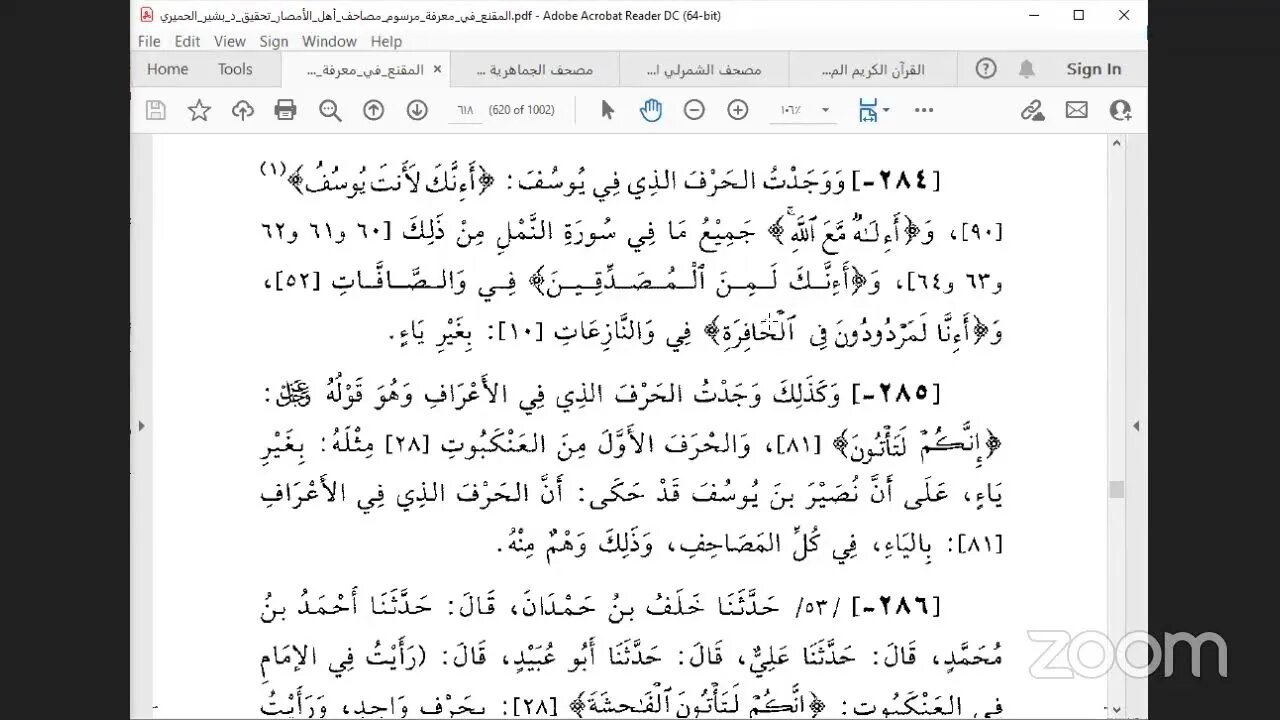Open the find text magnifier tool
Image resolution: width=1280 pixels, height=720 pixels.
pyautogui.click(x=330, y=110)
